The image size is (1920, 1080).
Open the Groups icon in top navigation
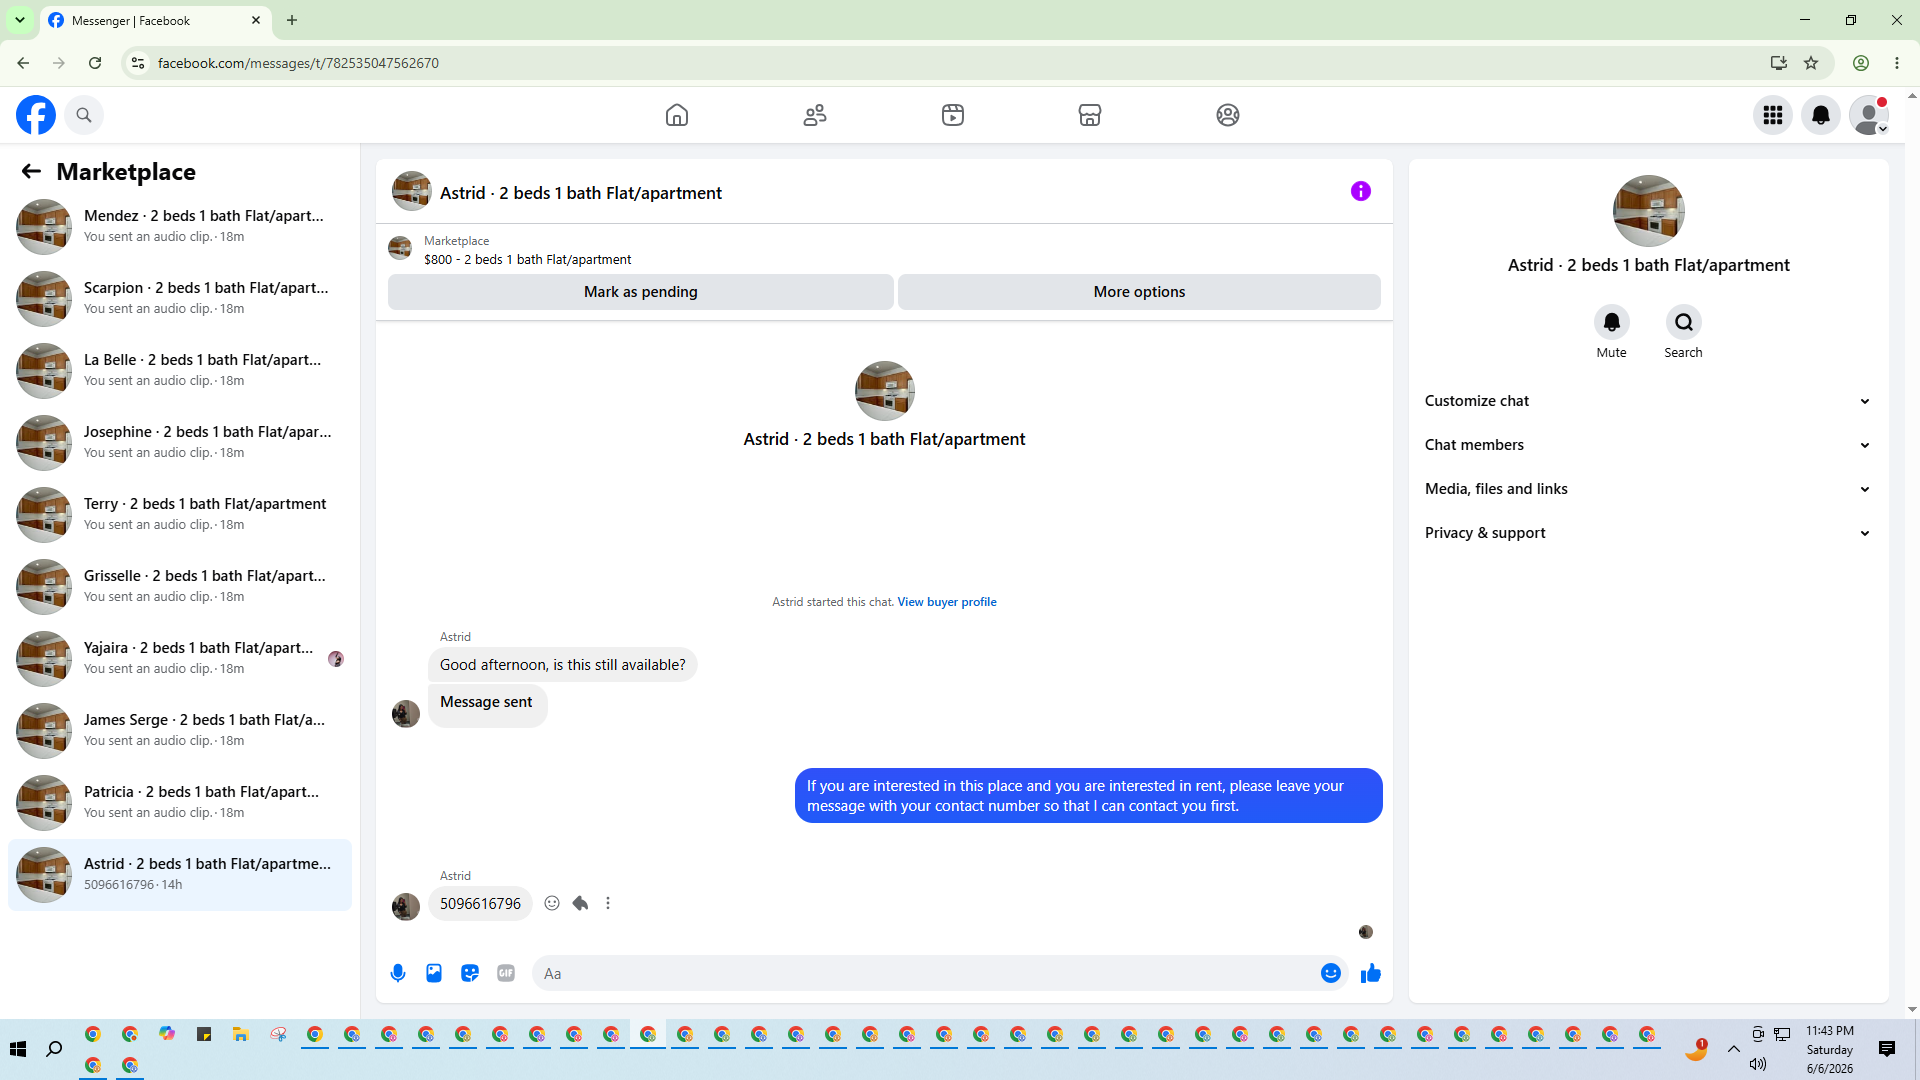(1228, 115)
